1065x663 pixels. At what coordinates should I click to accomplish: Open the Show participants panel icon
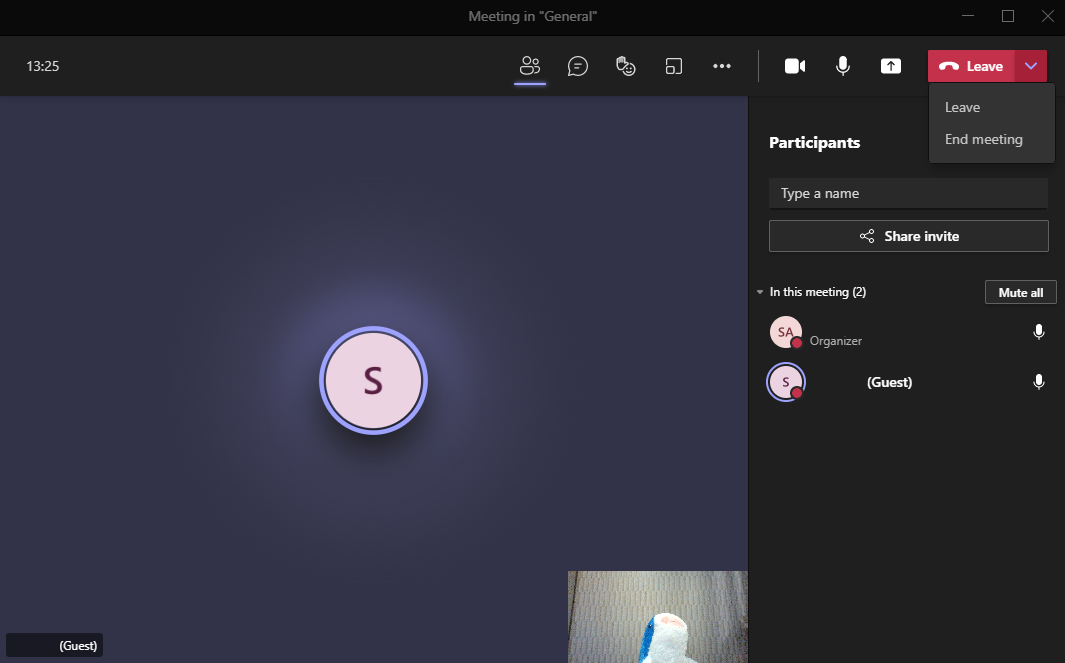point(530,66)
